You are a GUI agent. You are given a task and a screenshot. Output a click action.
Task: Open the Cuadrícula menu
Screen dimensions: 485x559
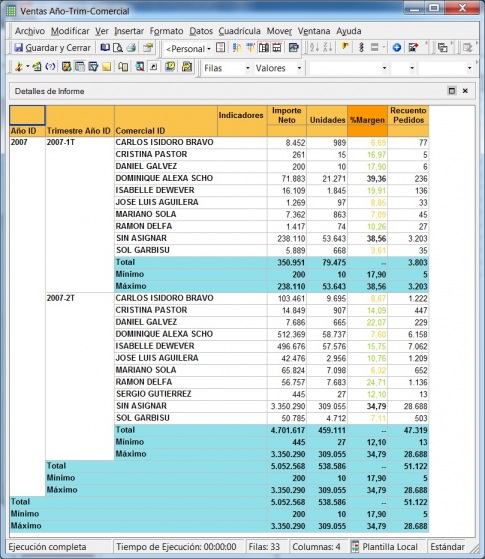pos(240,31)
